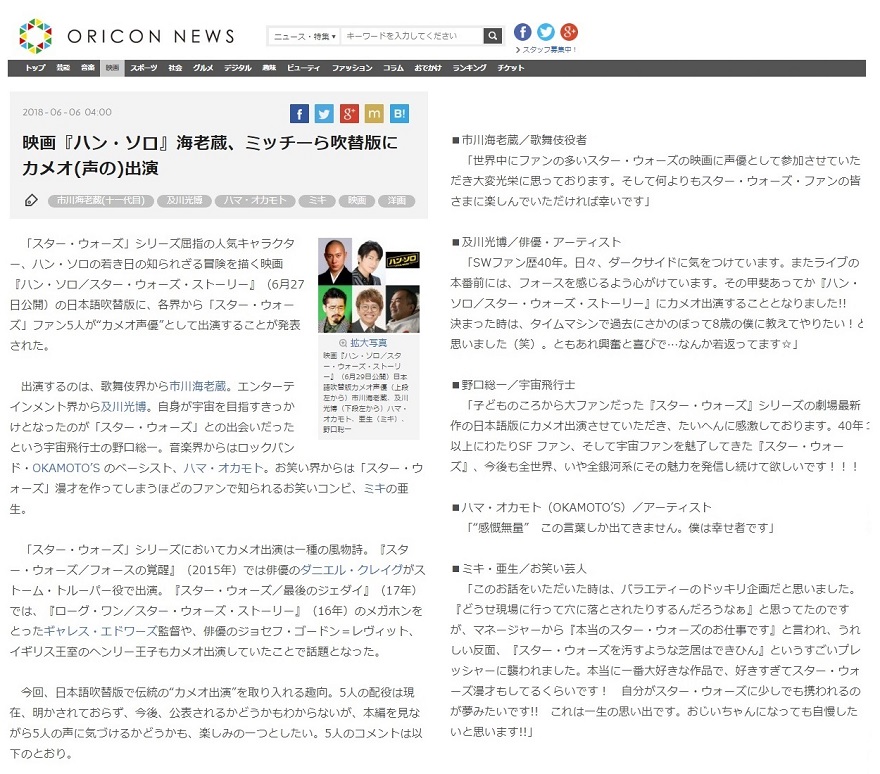This screenshot has height=774, width=880.
Task: Share the article on Google+
Action: pyautogui.click(x=349, y=114)
